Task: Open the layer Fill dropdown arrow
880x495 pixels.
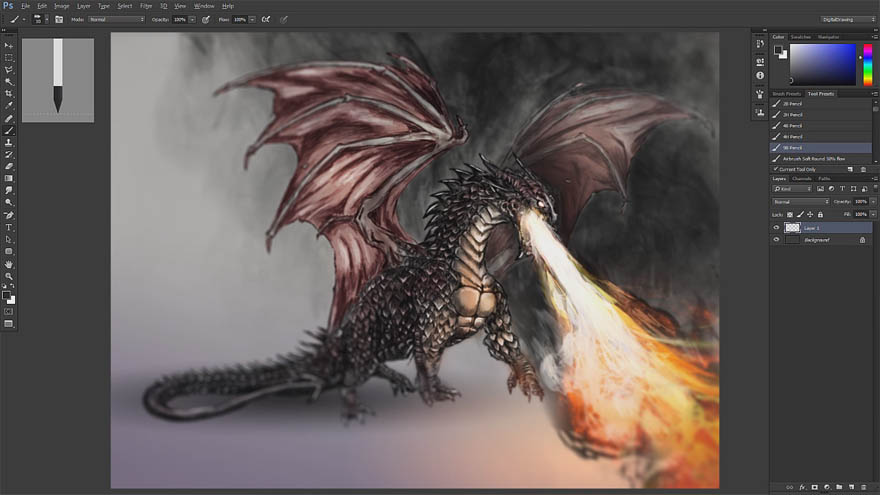Action: pos(873,214)
